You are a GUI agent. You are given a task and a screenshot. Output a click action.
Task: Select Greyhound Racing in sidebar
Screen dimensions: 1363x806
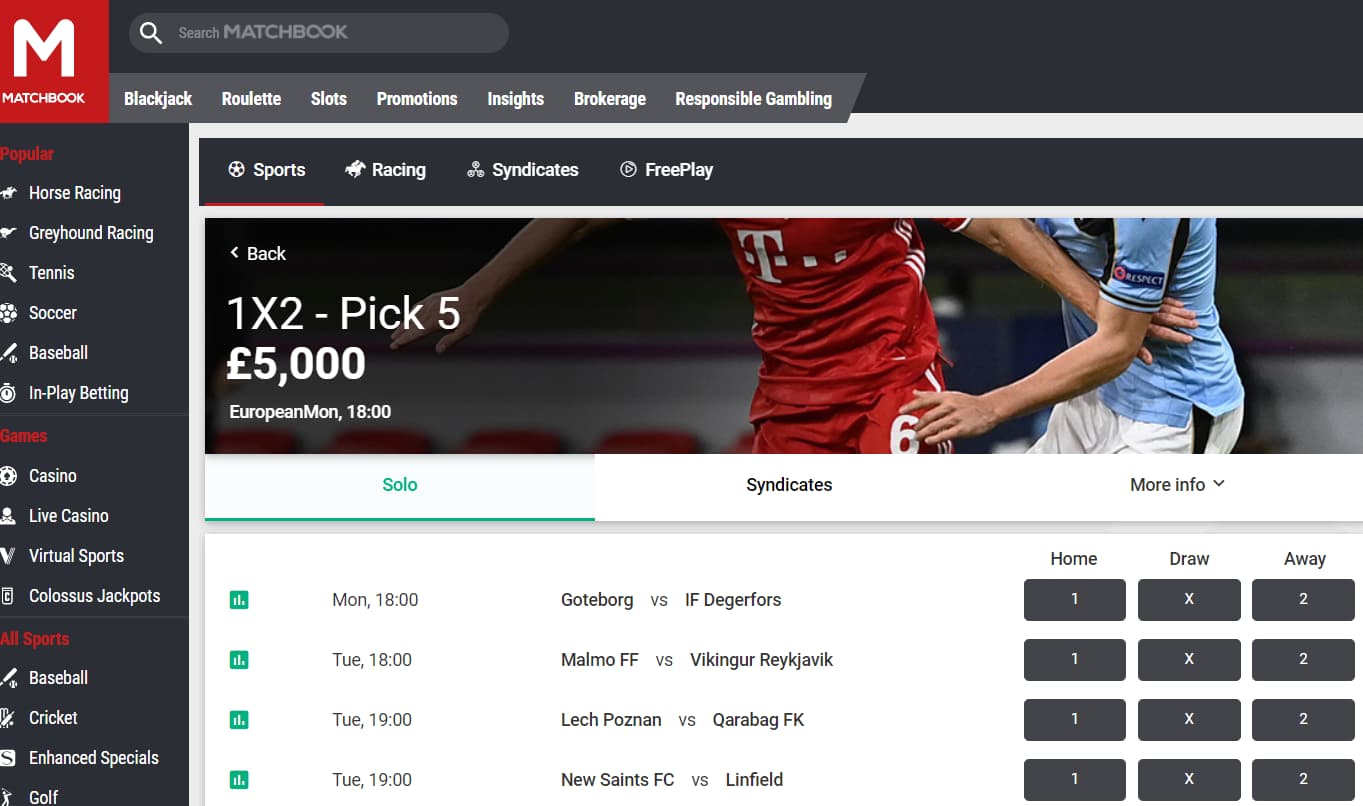[x=90, y=233]
